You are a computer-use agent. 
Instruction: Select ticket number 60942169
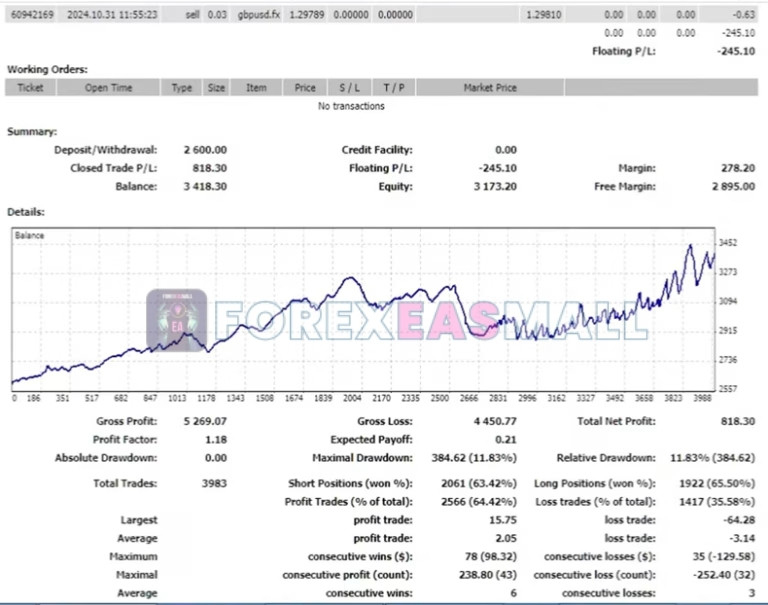[x=32, y=15]
